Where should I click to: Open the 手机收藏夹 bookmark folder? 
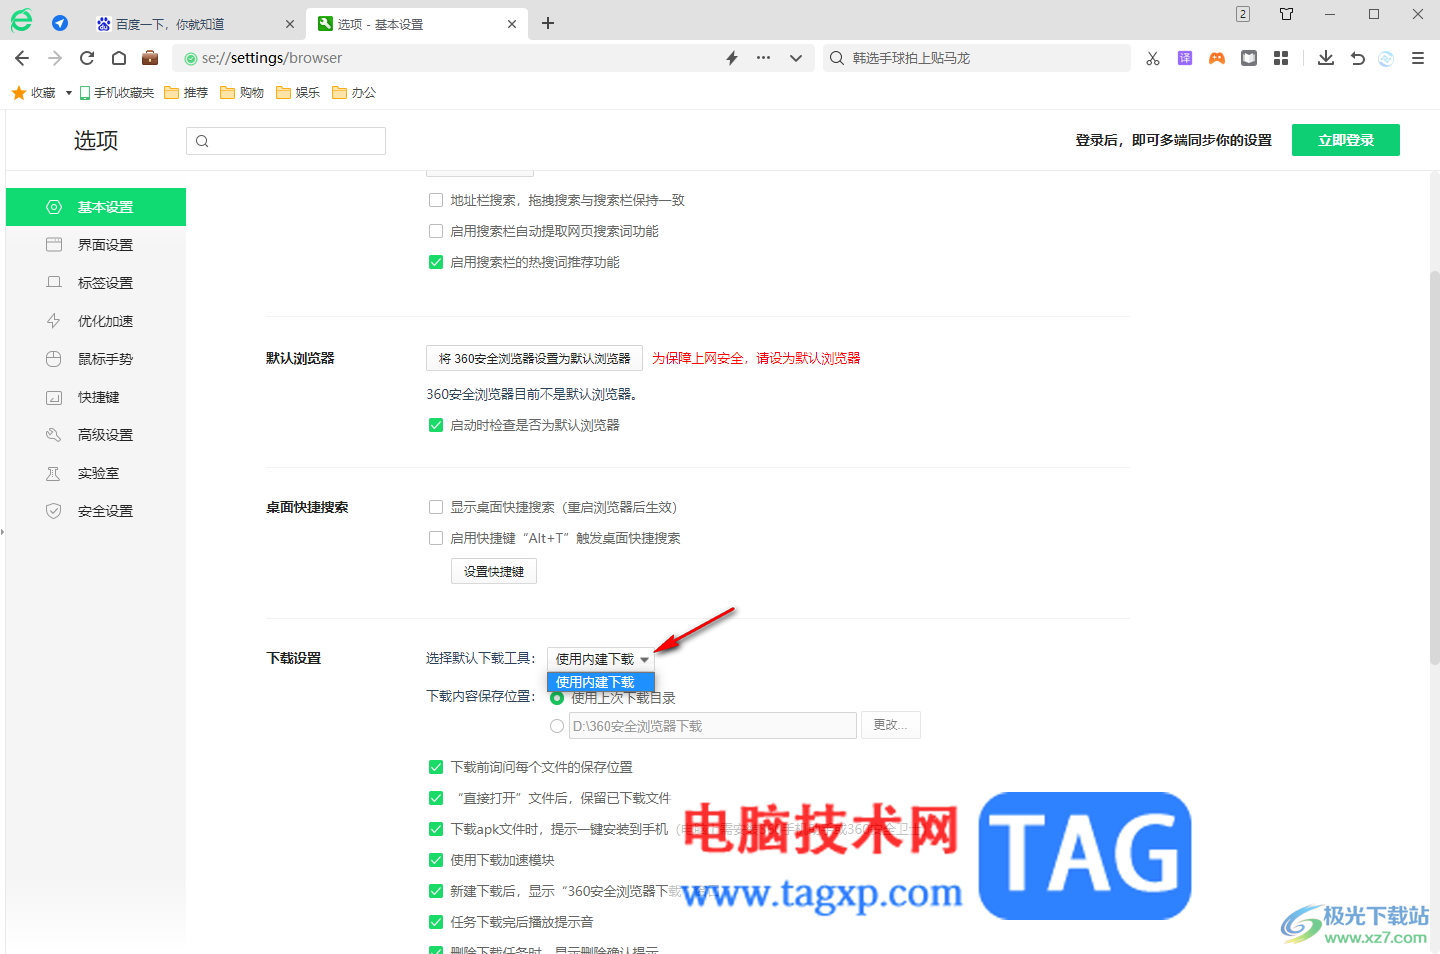(116, 93)
